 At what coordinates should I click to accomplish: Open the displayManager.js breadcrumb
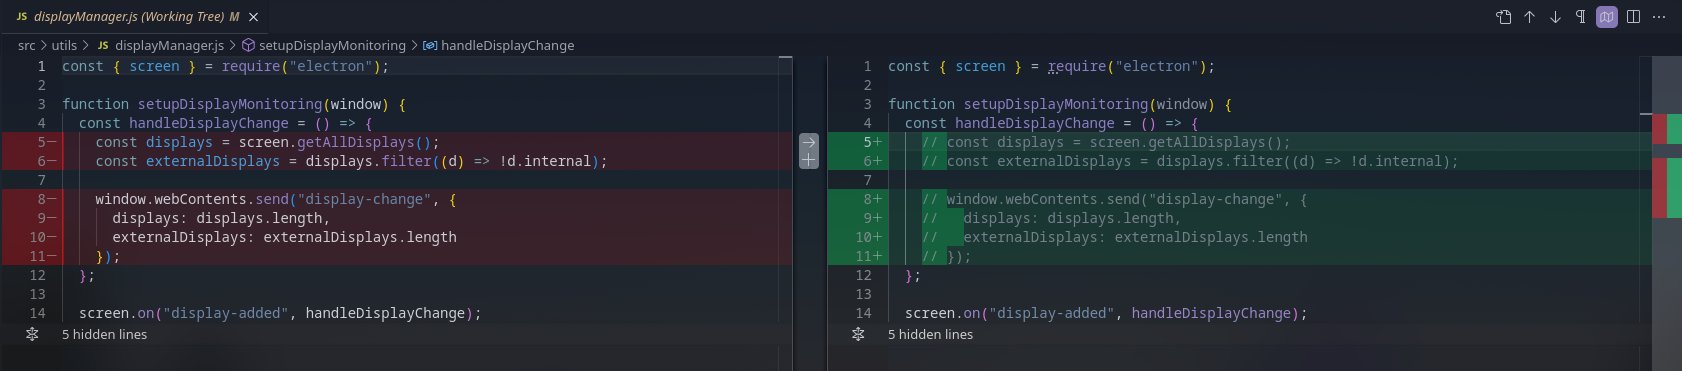point(160,45)
